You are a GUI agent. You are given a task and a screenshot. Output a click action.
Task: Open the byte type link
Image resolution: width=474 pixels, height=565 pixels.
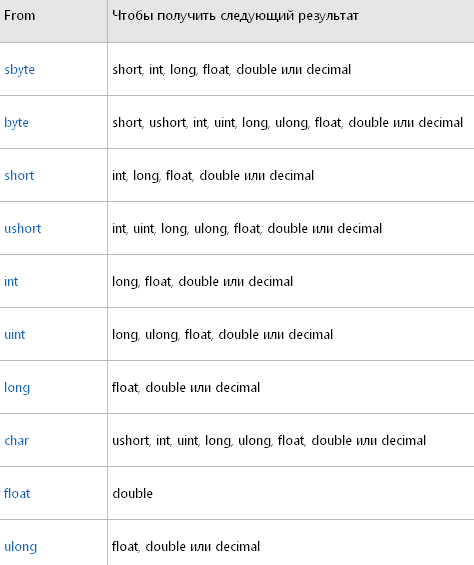pos(16,123)
